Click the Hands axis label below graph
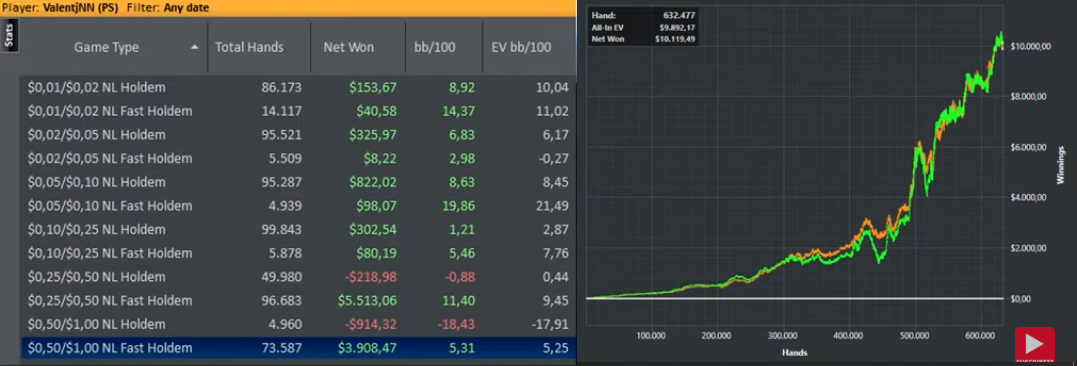The height and width of the screenshot is (366, 1077). coord(795,352)
